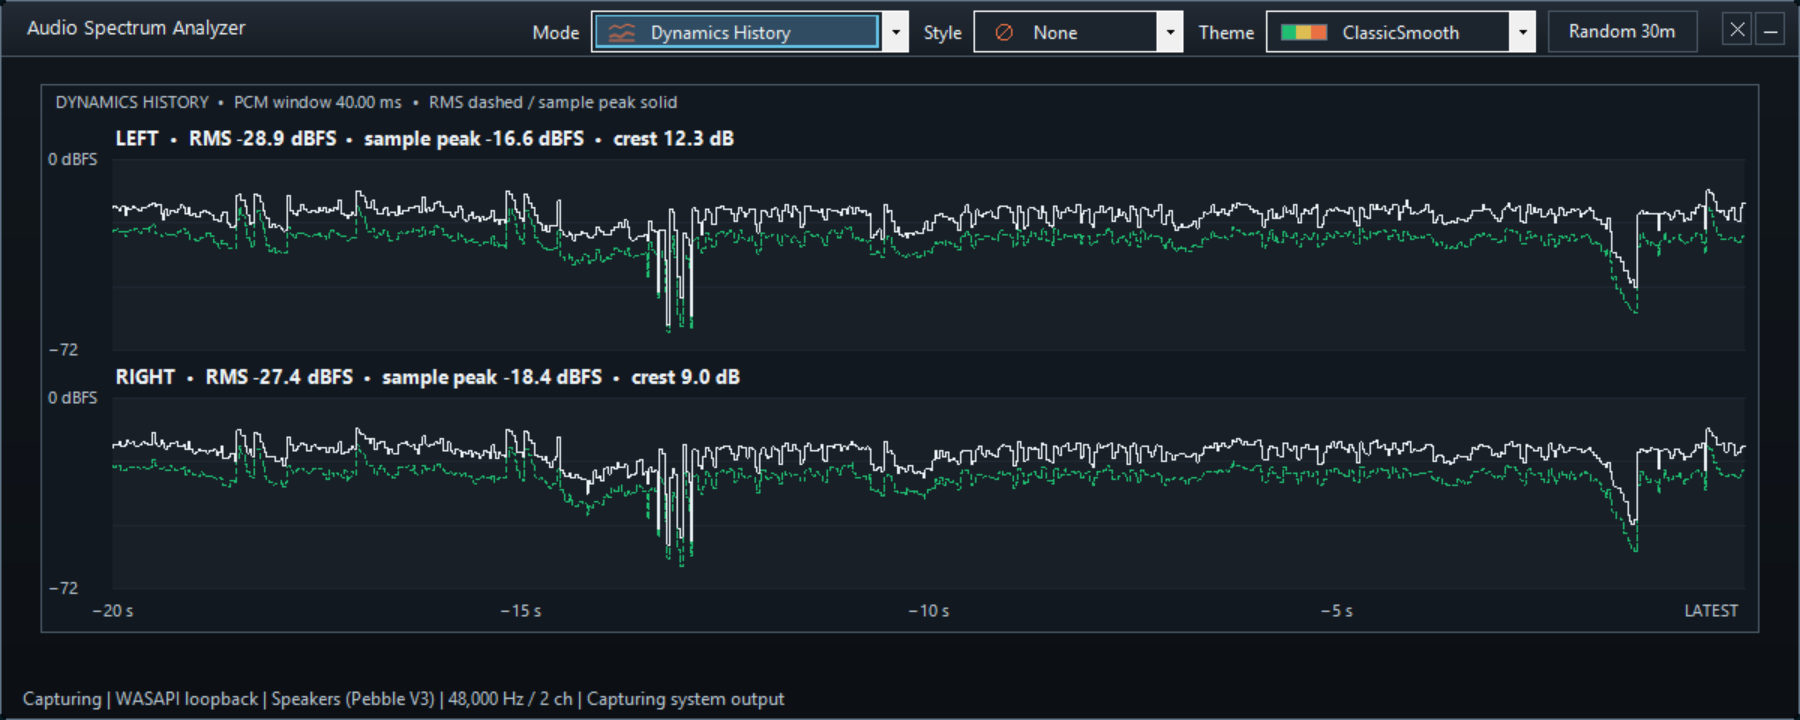Click the RMS dashed / sample peak solid legend
This screenshot has width=1800, height=720.
tap(553, 102)
